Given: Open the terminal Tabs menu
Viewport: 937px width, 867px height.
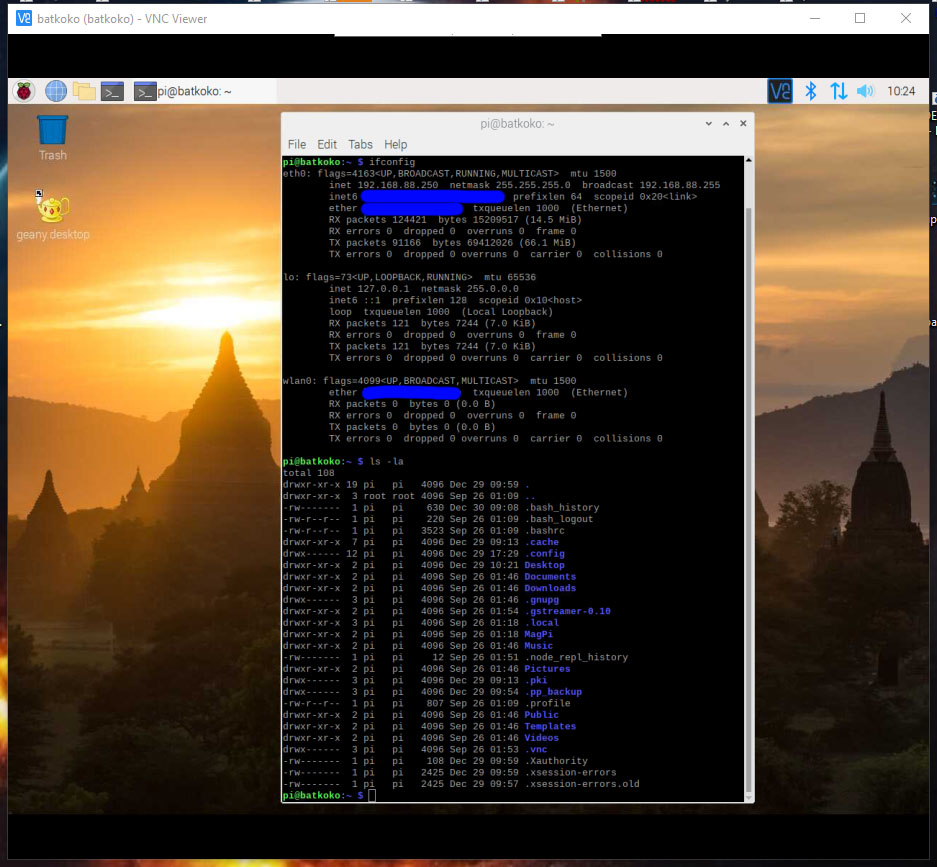Looking at the screenshot, I should (x=360, y=145).
